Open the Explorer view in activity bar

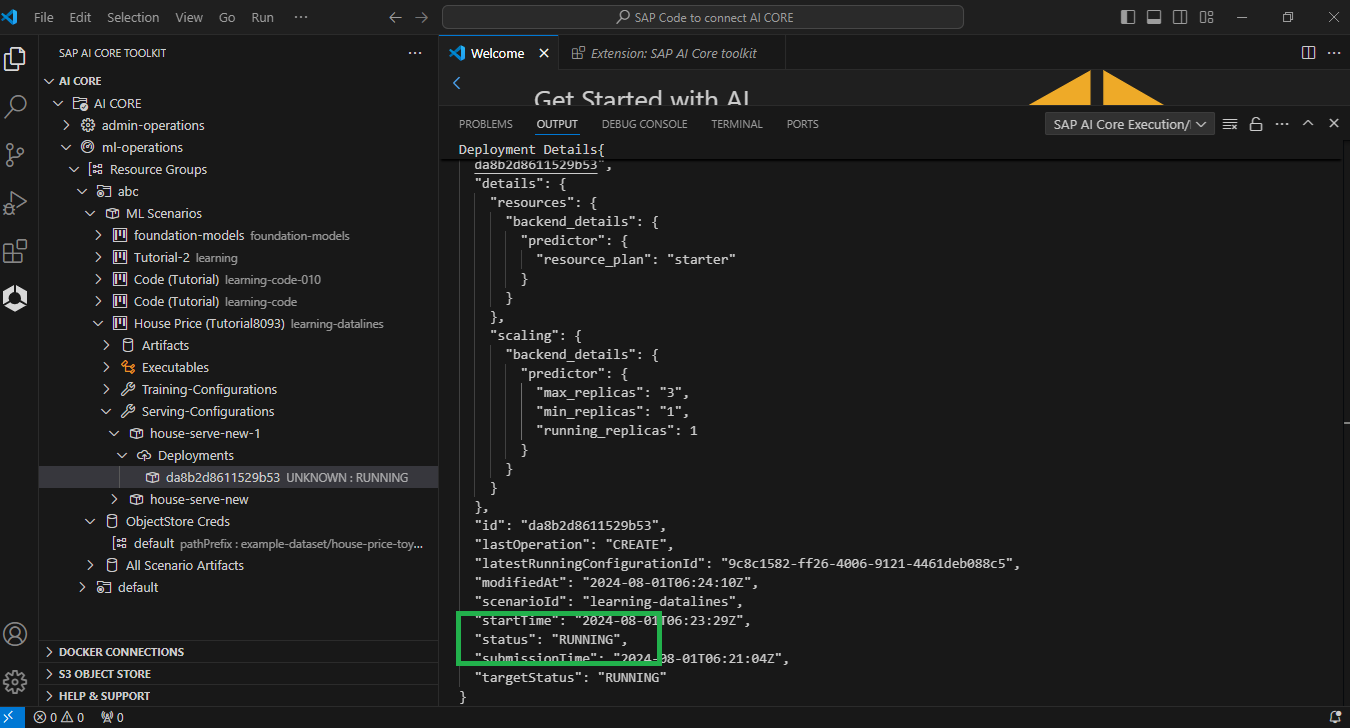pos(15,59)
